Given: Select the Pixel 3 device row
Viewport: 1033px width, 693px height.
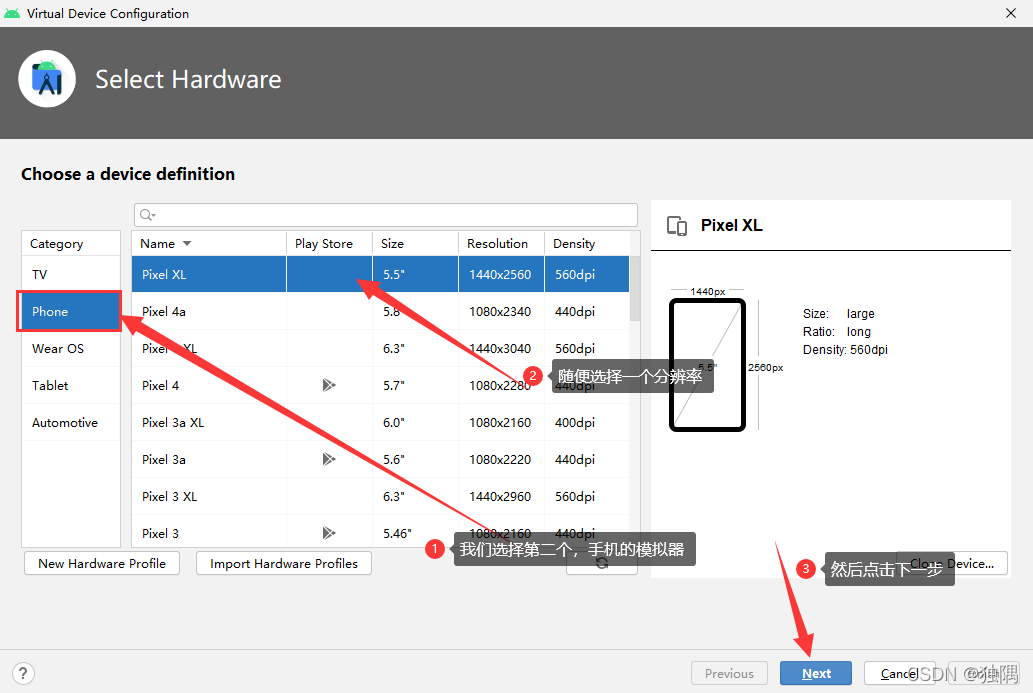Looking at the screenshot, I should click(x=381, y=532).
